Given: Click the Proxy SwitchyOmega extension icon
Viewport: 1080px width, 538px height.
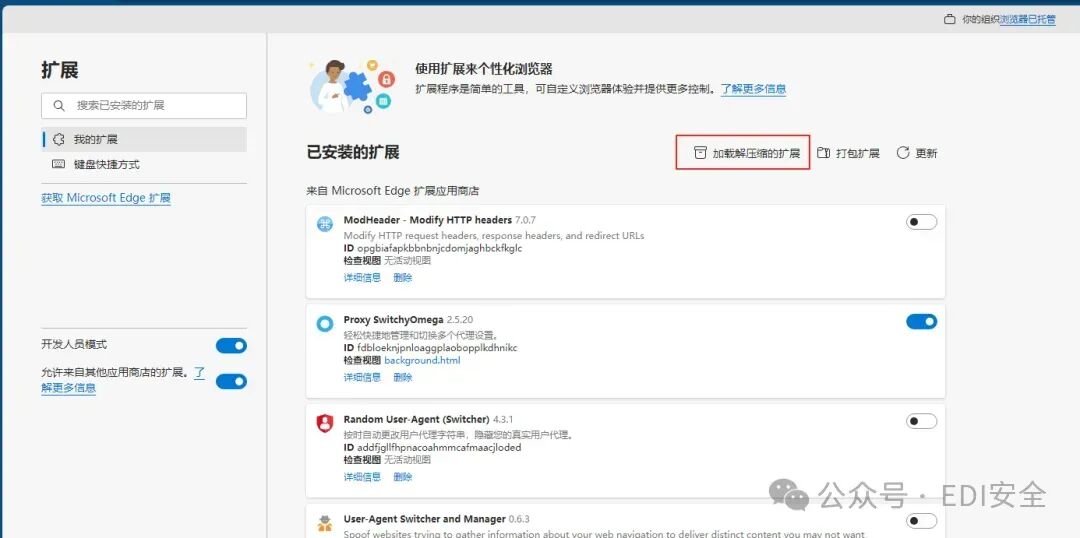Looking at the screenshot, I should click(x=324, y=324).
